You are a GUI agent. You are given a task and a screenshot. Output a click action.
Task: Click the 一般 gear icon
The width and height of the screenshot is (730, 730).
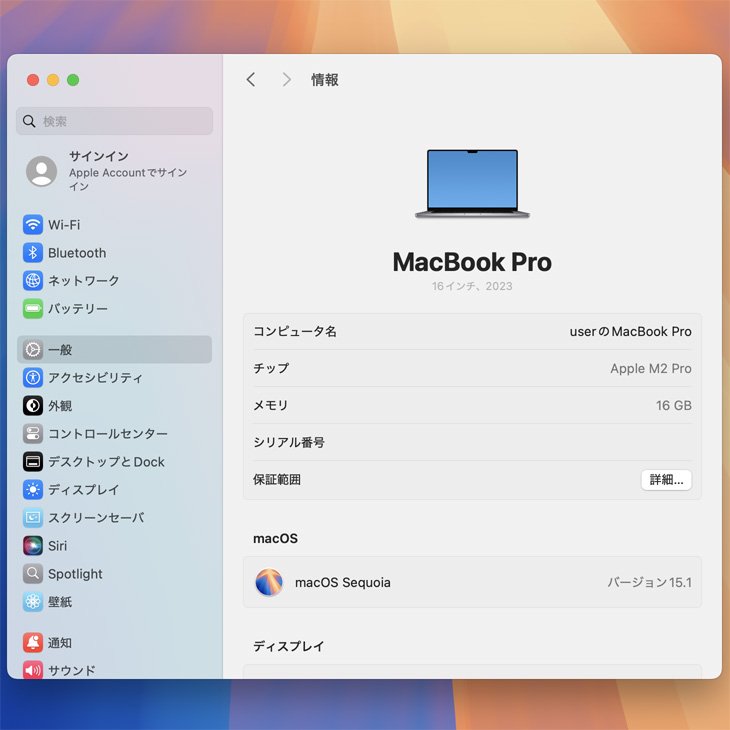coord(33,350)
